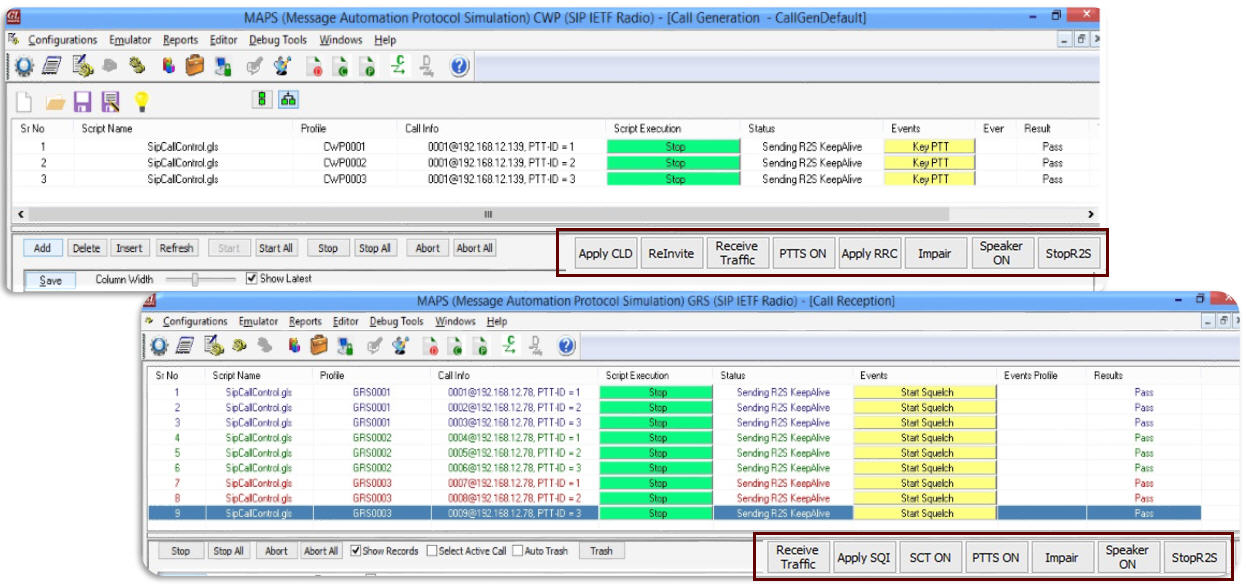The height and width of the screenshot is (588, 1246).
Task: Click the Insert button
Action: click(x=129, y=248)
